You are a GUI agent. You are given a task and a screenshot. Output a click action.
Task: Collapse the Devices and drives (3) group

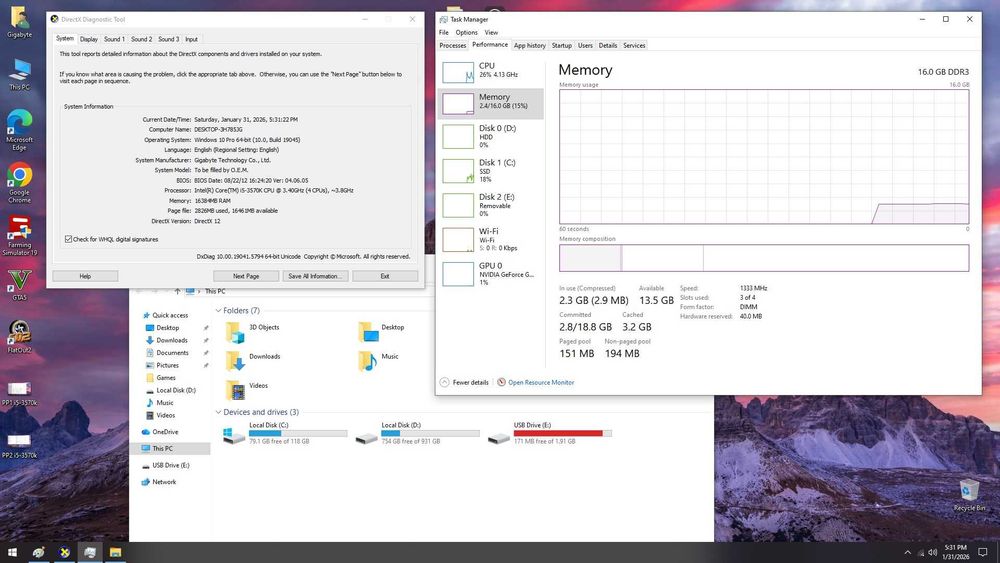pyautogui.click(x=218, y=412)
